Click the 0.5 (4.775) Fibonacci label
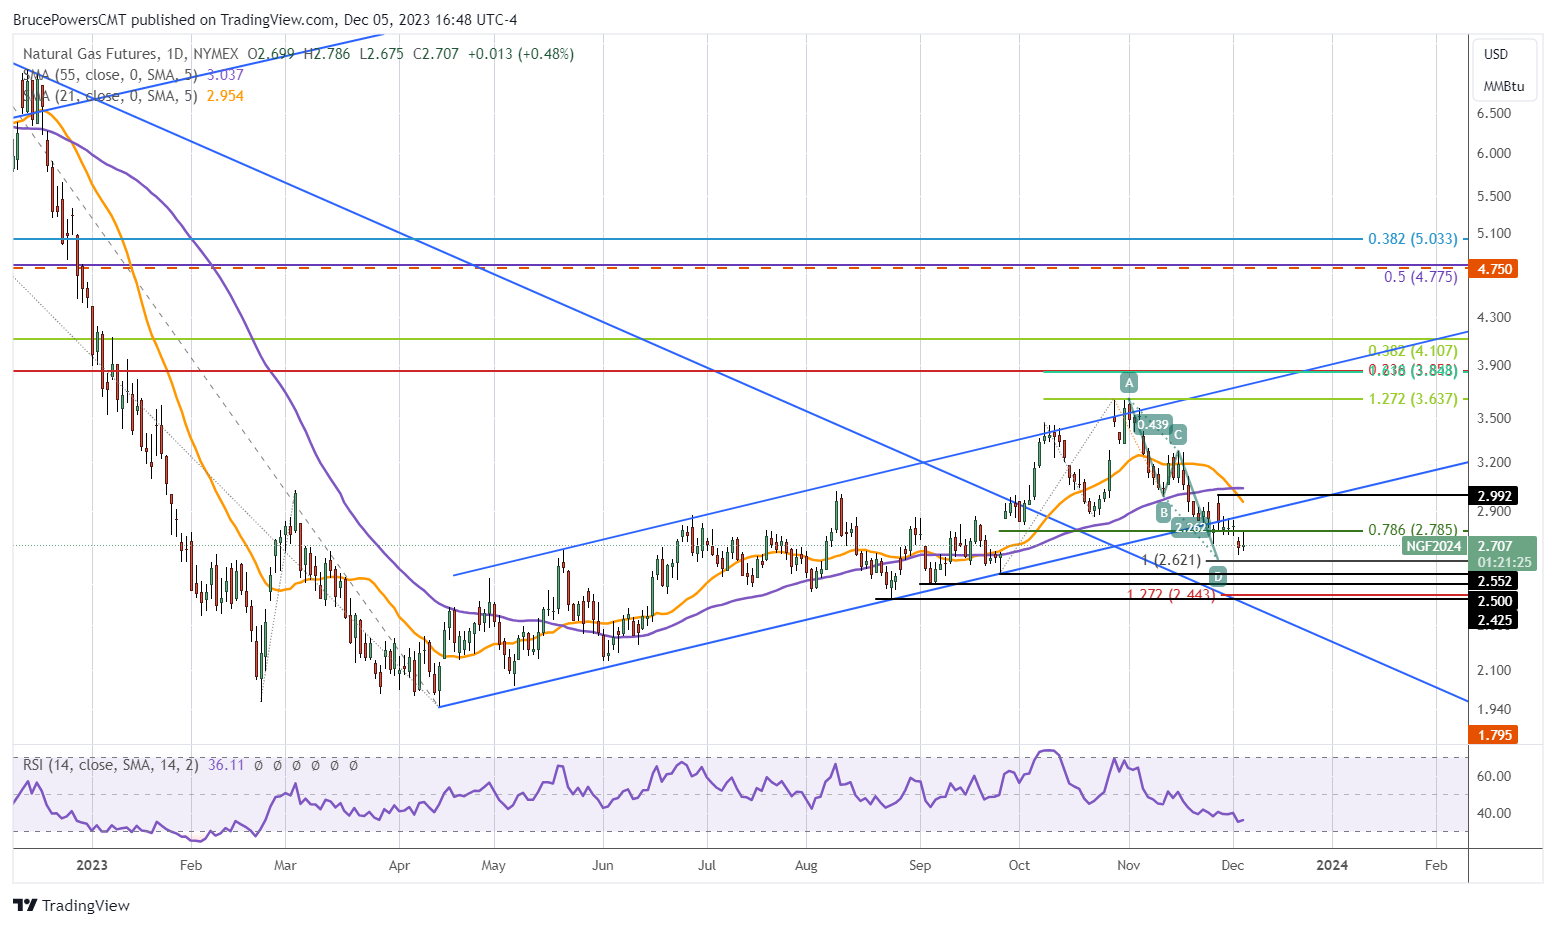This screenshot has width=1556, height=927. pos(1421,277)
